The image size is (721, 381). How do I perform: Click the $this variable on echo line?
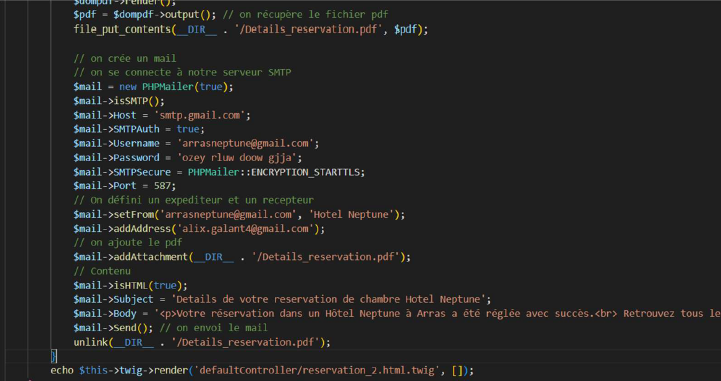click(93, 370)
